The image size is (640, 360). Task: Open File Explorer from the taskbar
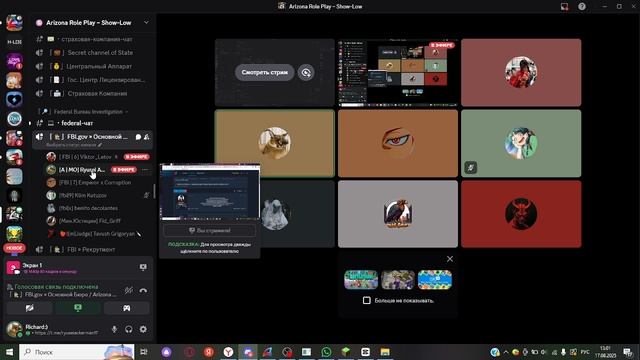(385, 352)
